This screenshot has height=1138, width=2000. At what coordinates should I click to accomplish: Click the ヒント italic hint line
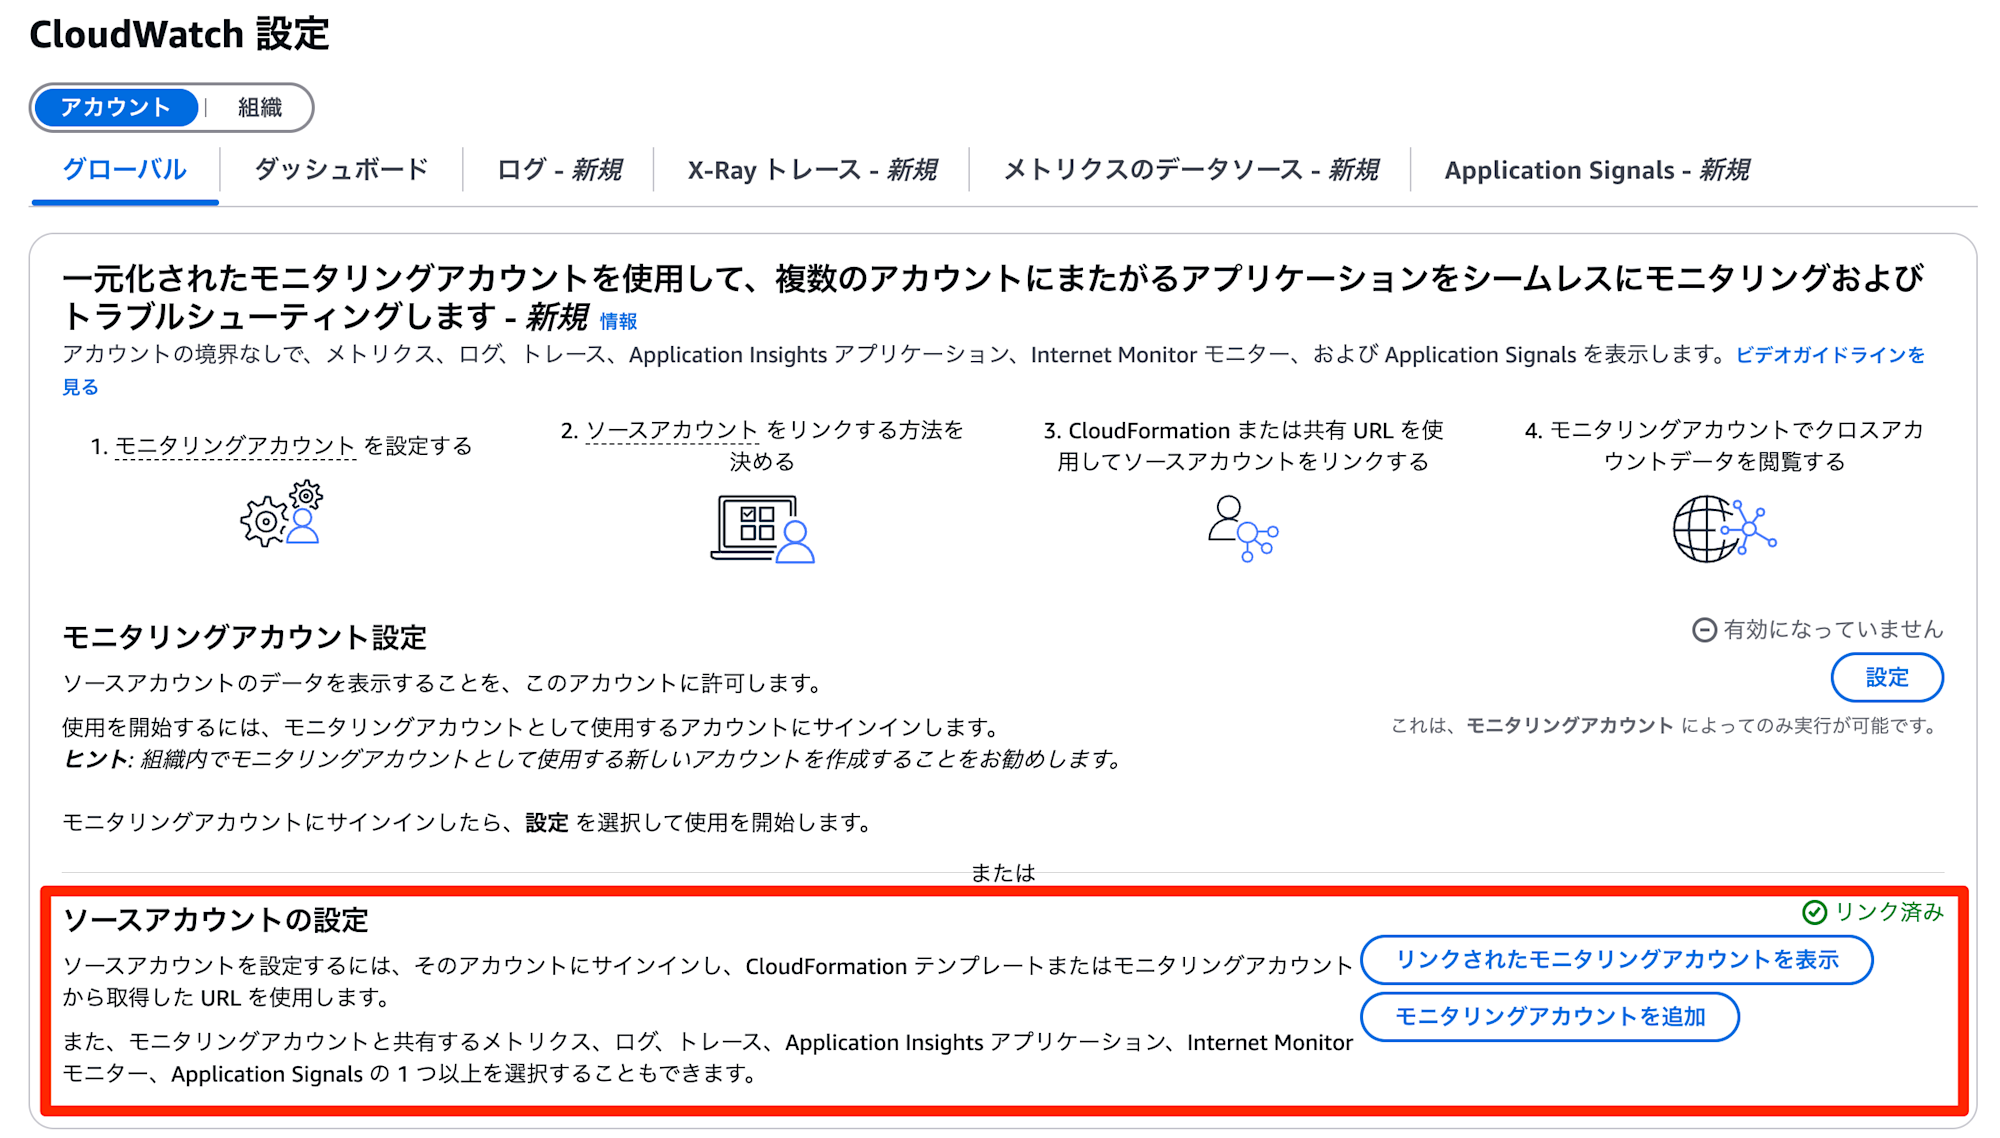click(592, 760)
